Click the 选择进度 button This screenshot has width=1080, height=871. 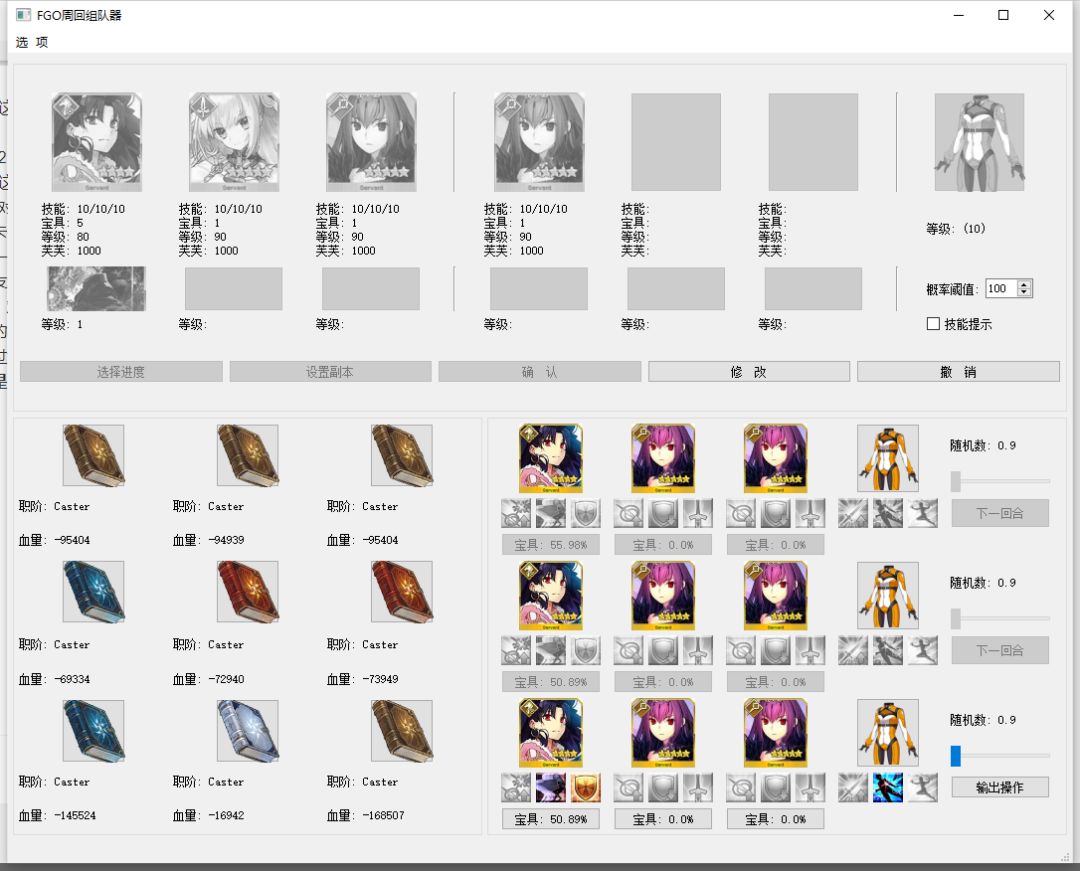point(121,372)
